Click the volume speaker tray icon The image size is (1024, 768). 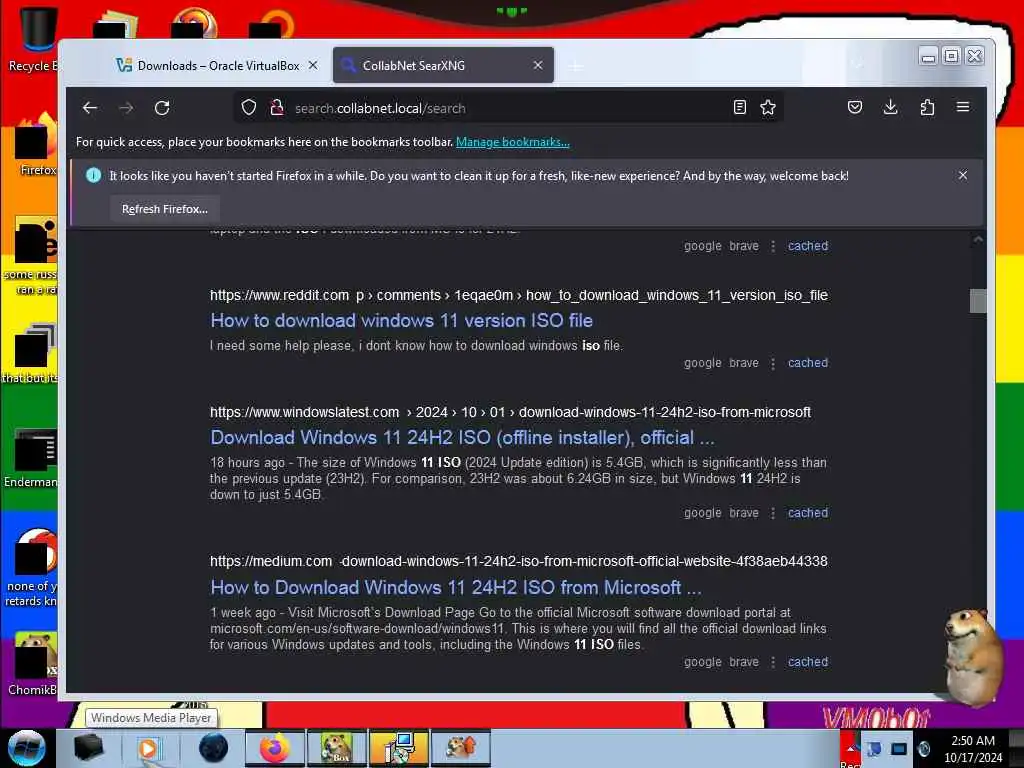click(x=924, y=748)
